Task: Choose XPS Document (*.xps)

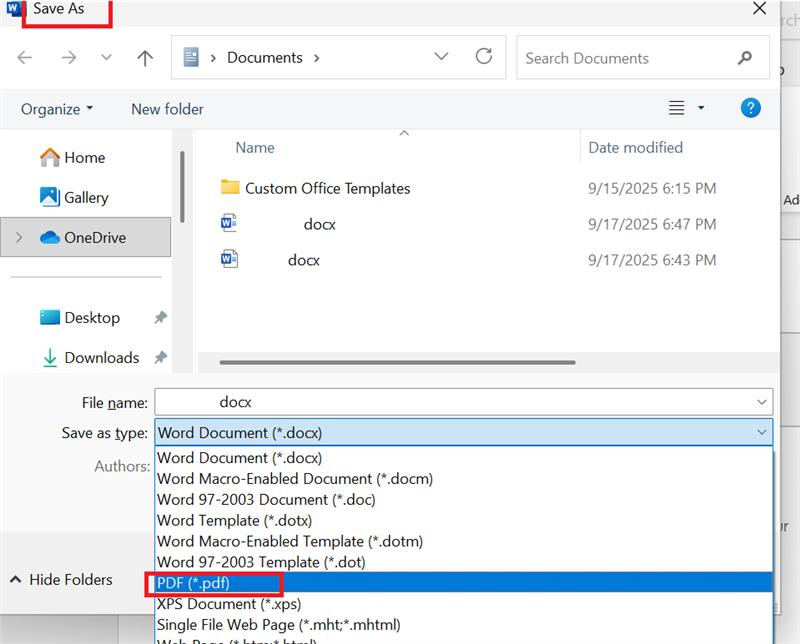Action: coord(464,604)
